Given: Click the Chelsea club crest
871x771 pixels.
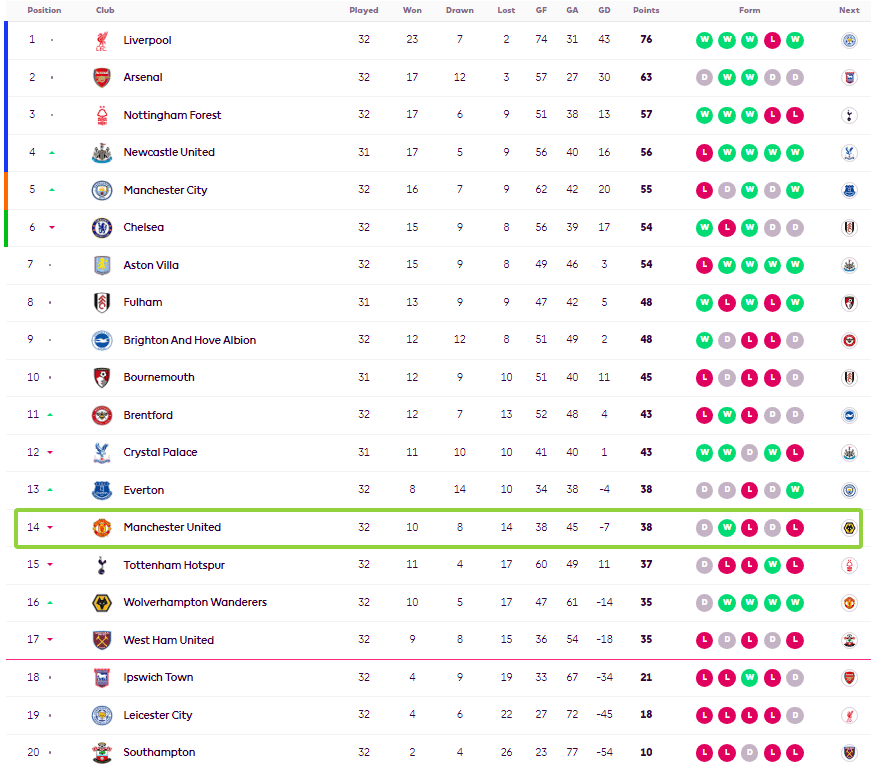Looking at the screenshot, I should (x=102, y=227).
